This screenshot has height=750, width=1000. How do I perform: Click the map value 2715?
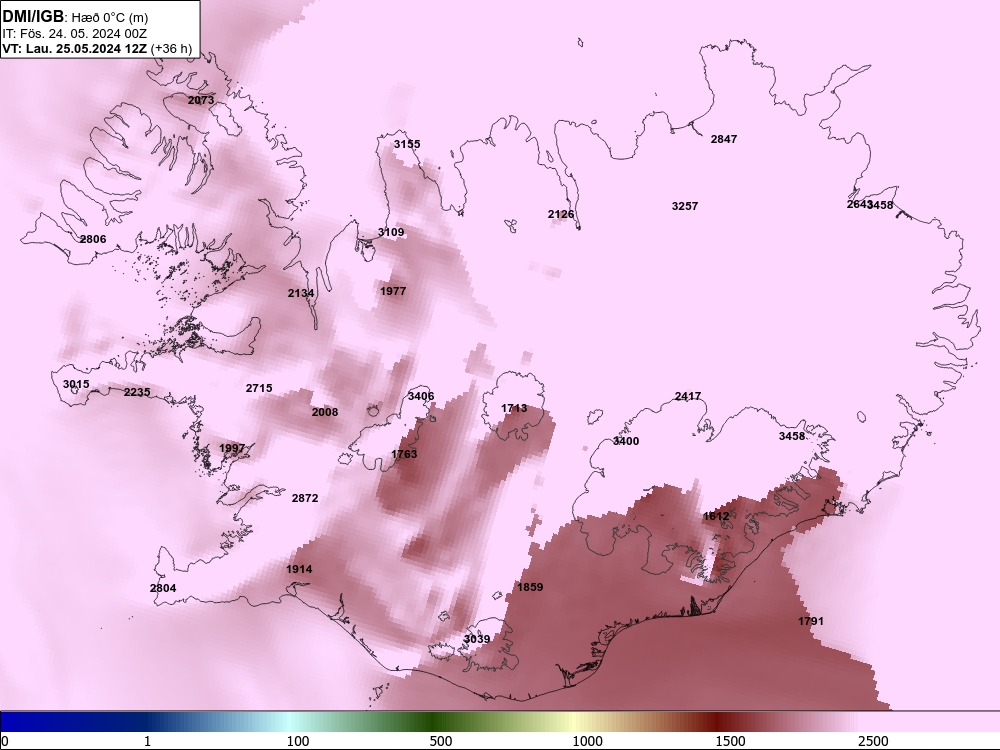pyautogui.click(x=259, y=388)
